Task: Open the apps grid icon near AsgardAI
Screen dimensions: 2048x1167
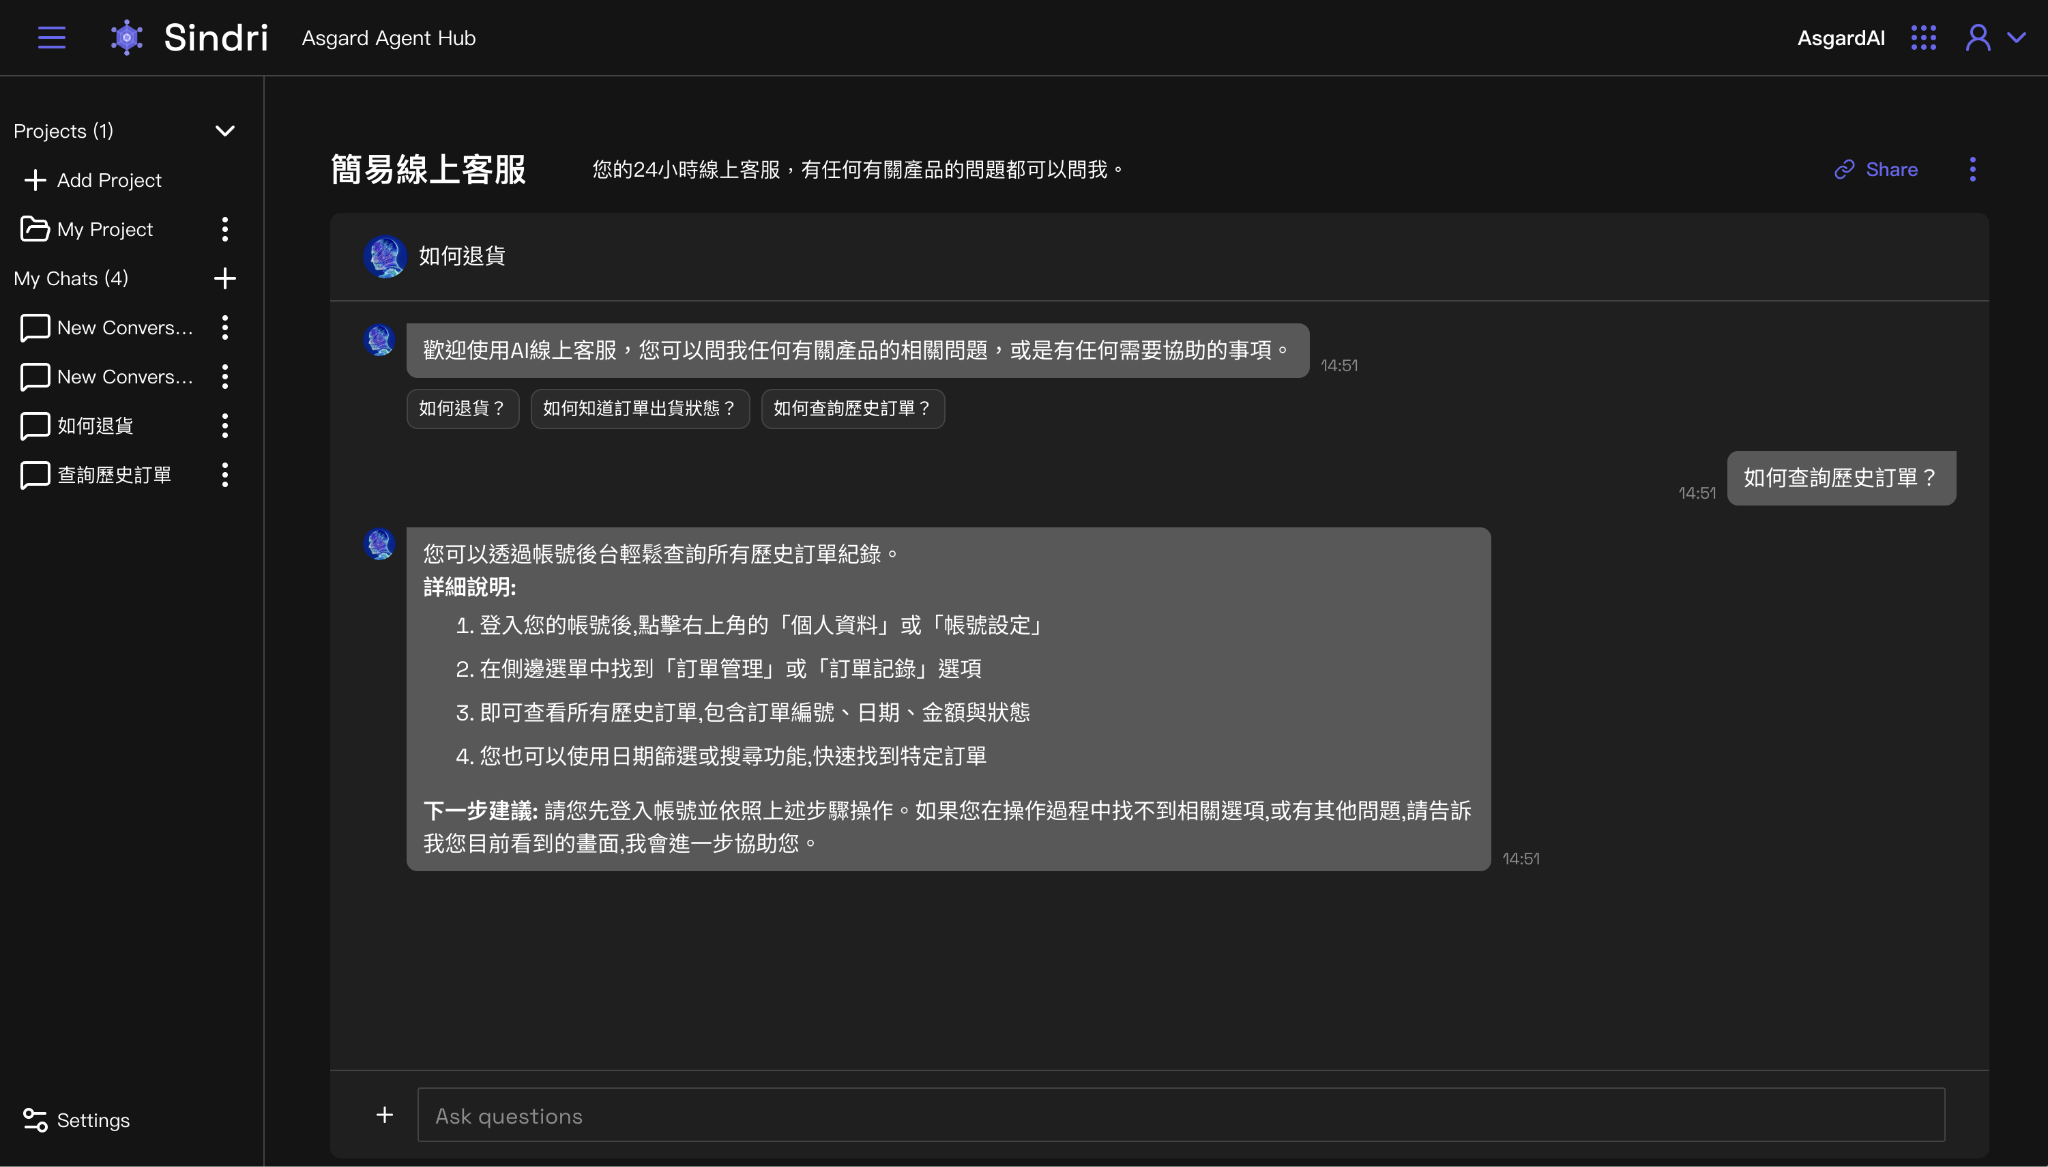Action: tap(1923, 37)
